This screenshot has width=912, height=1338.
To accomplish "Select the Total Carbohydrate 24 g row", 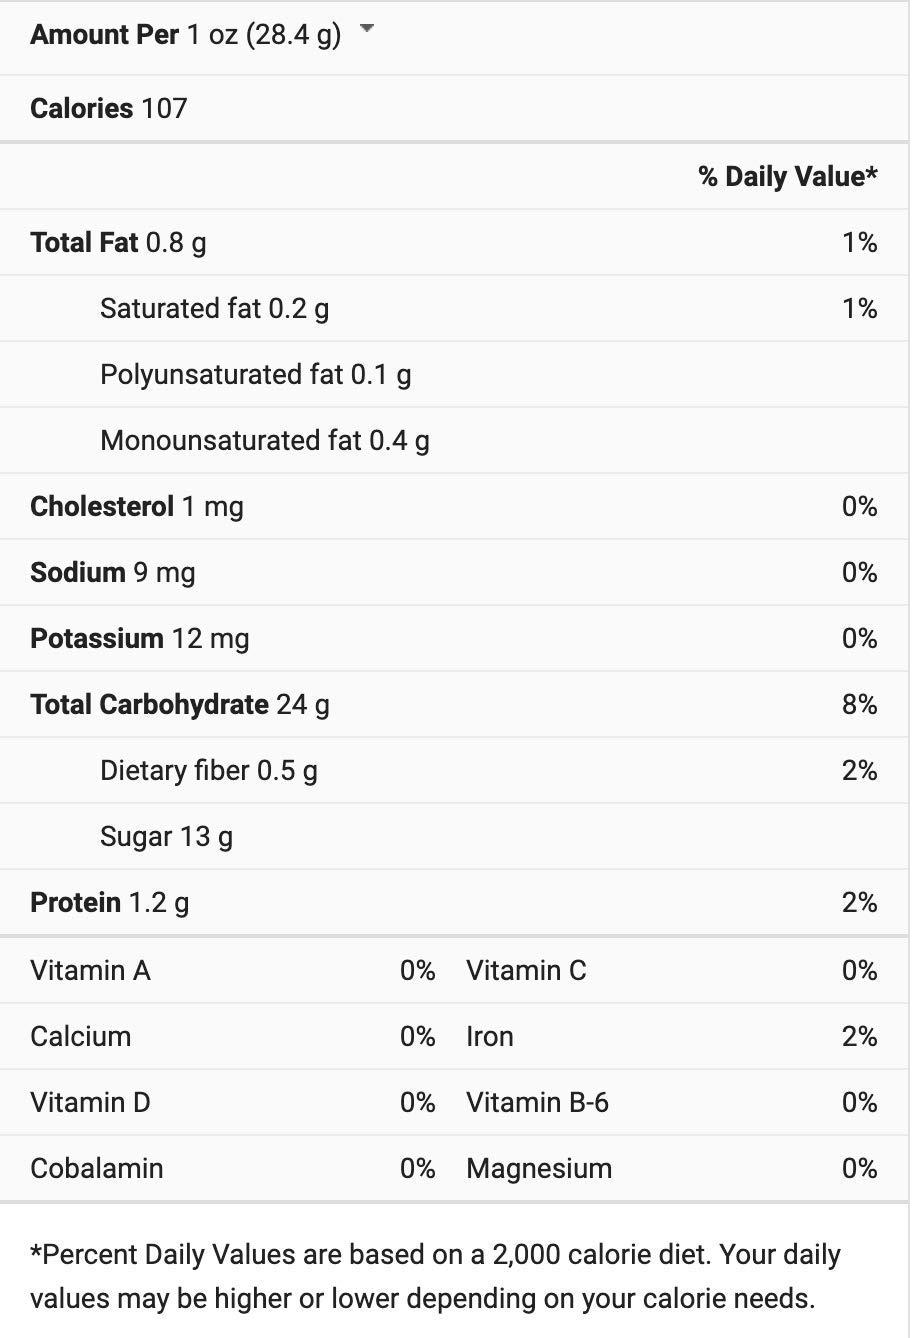I will tap(180, 705).
